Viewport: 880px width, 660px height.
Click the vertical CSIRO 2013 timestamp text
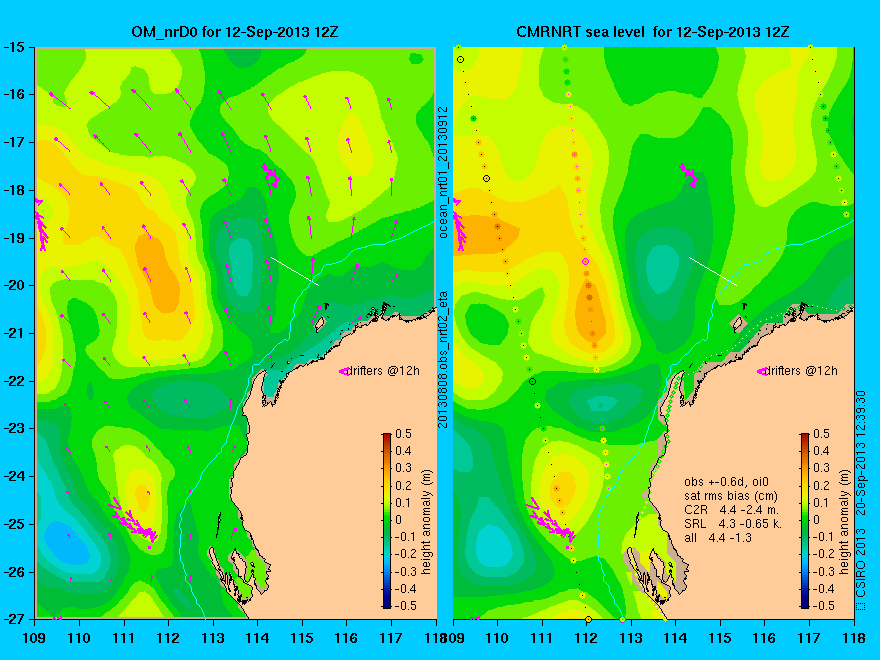pyautogui.click(x=861, y=501)
